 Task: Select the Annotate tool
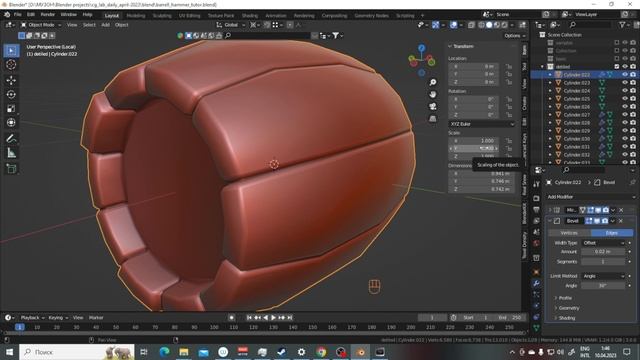11,139
